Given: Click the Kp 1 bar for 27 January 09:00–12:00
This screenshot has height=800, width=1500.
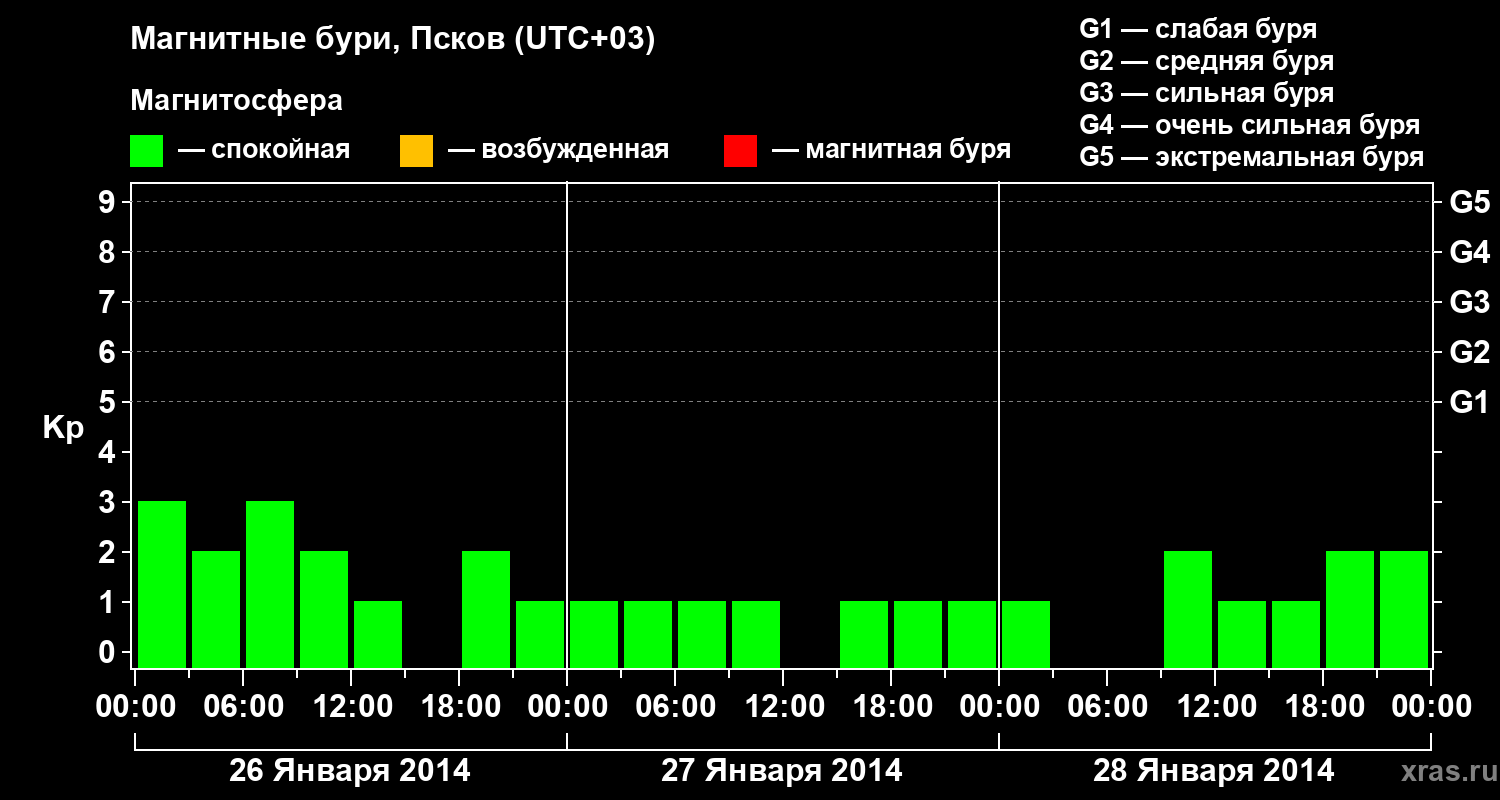Looking at the screenshot, I should pyautogui.click(x=756, y=634).
